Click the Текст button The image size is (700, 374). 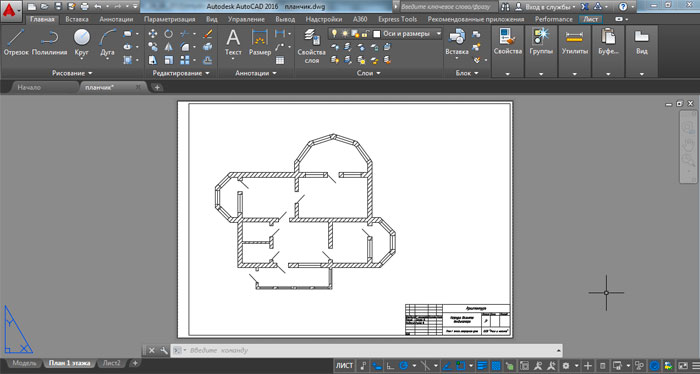click(233, 43)
